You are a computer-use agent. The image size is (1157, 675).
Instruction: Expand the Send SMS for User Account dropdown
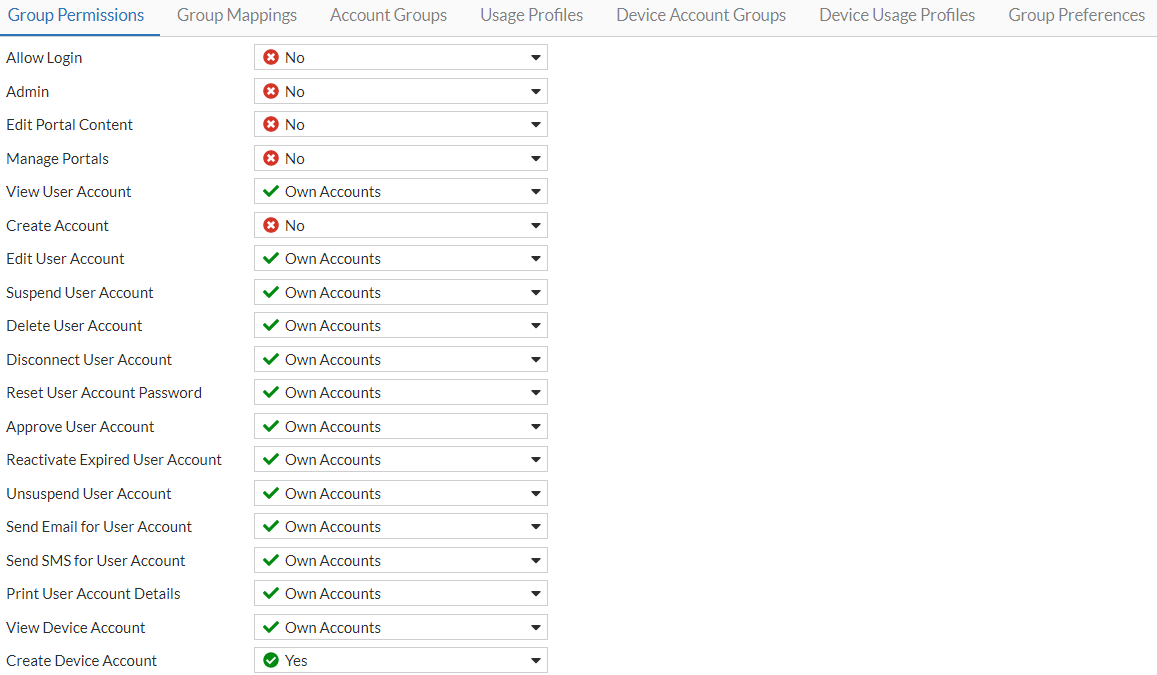[x=535, y=560]
